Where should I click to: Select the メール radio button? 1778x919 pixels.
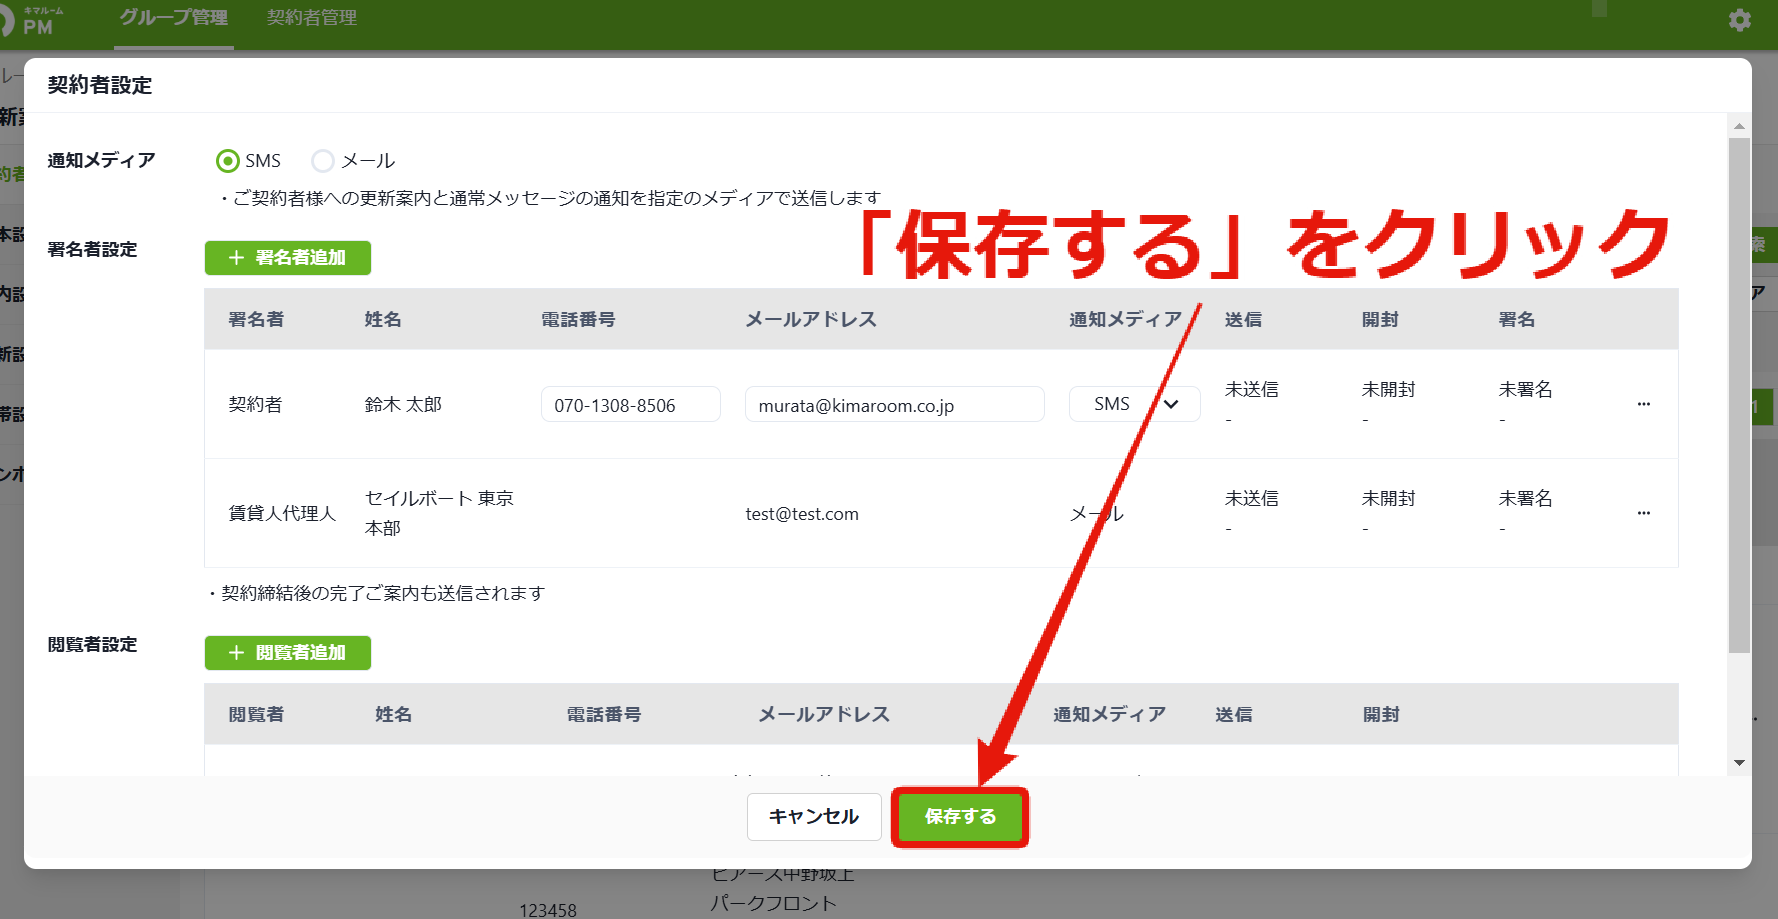coord(323,161)
